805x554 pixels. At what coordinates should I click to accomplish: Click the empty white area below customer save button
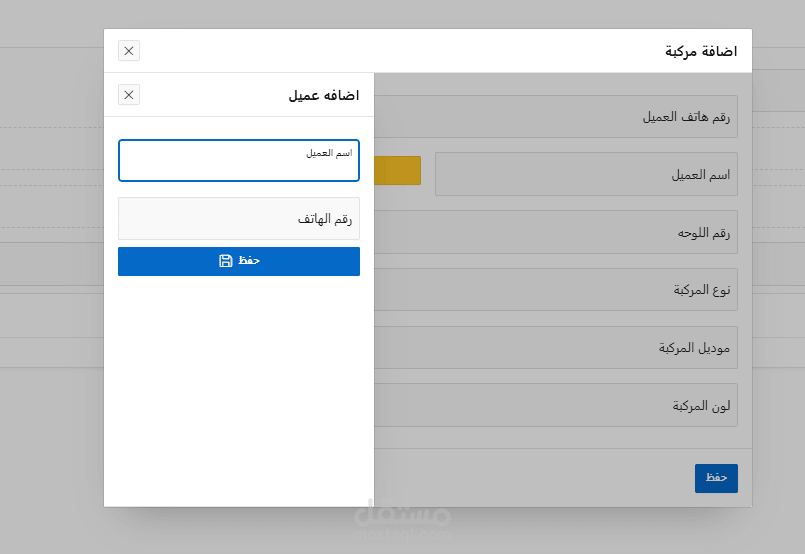[x=238, y=390]
